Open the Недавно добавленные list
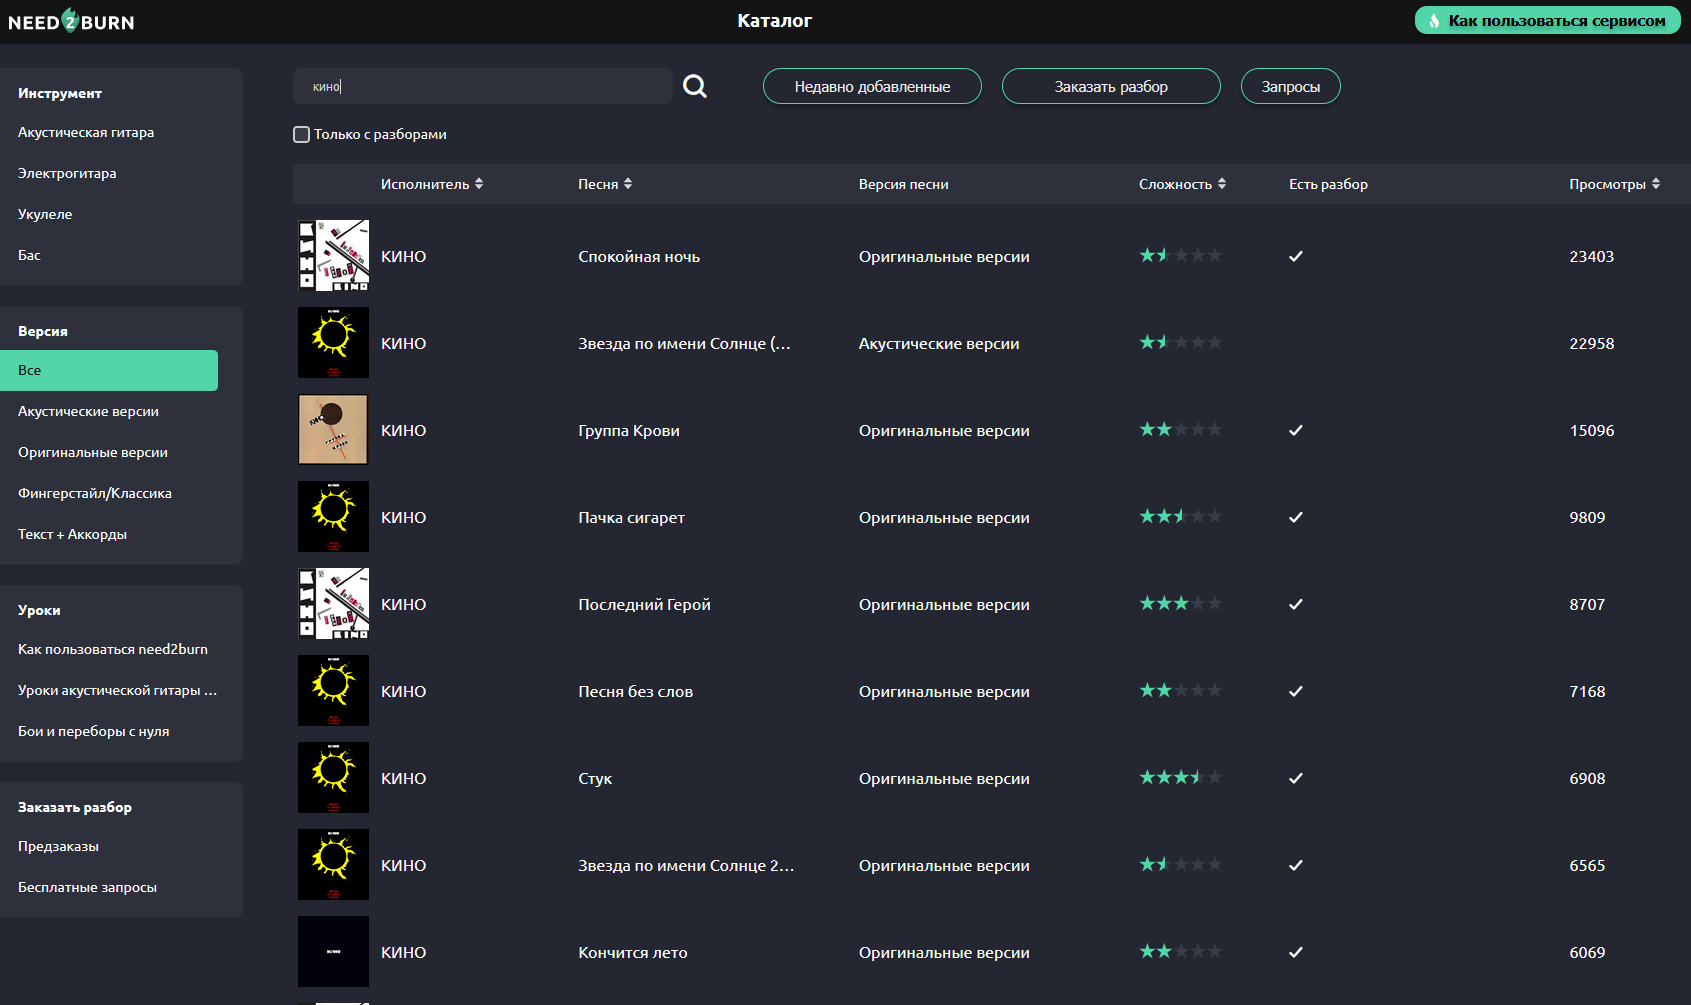The height and width of the screenshot is (1005, 1691). pyautogui.click(x=872, y=86)
